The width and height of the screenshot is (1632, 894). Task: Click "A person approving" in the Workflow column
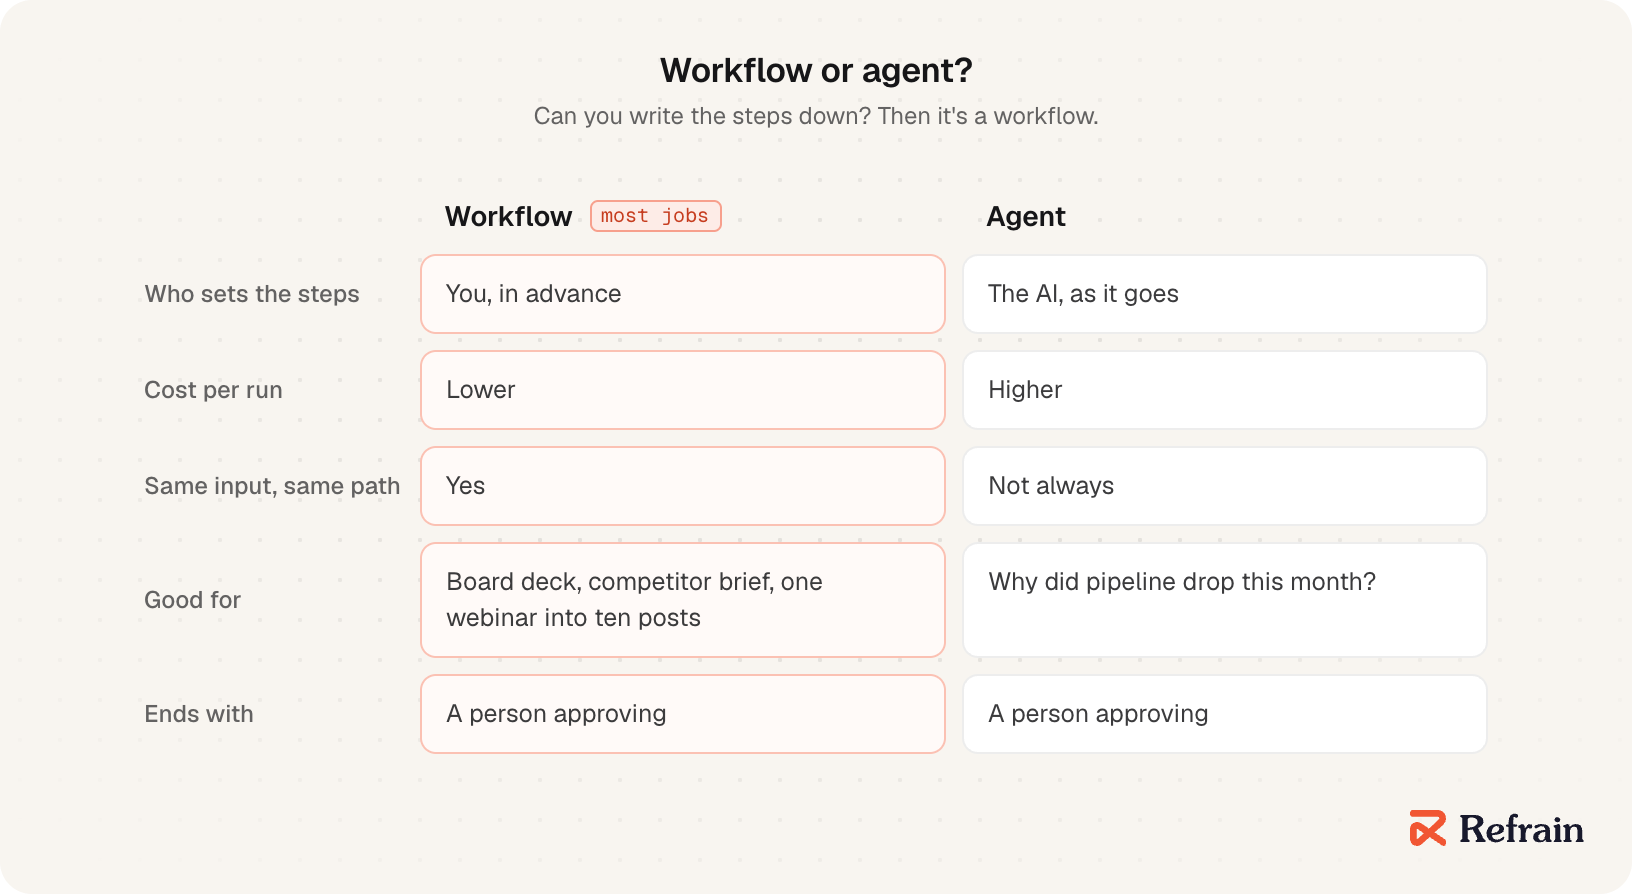pyautogui.click(x=683, y=714)
